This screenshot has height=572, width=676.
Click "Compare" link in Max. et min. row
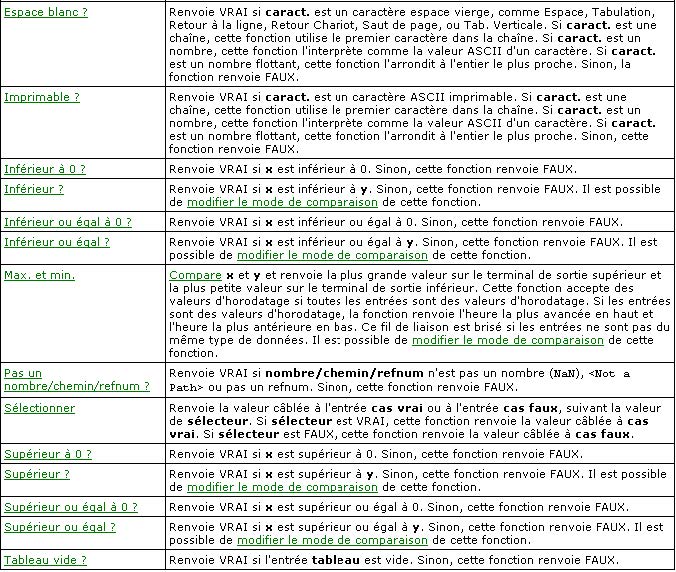pyautogui.click(x=195, y=275)
